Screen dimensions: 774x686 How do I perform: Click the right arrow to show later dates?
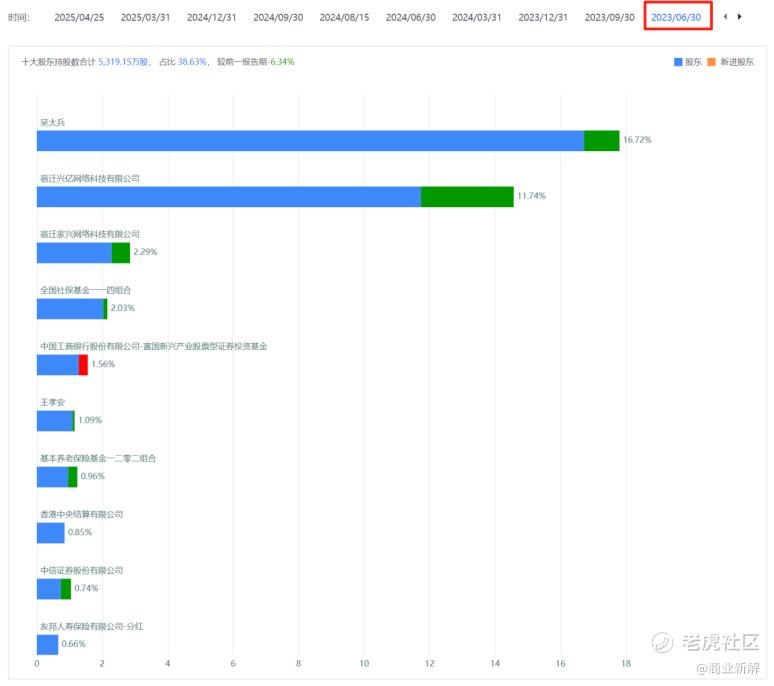click(x=739, y=17)
